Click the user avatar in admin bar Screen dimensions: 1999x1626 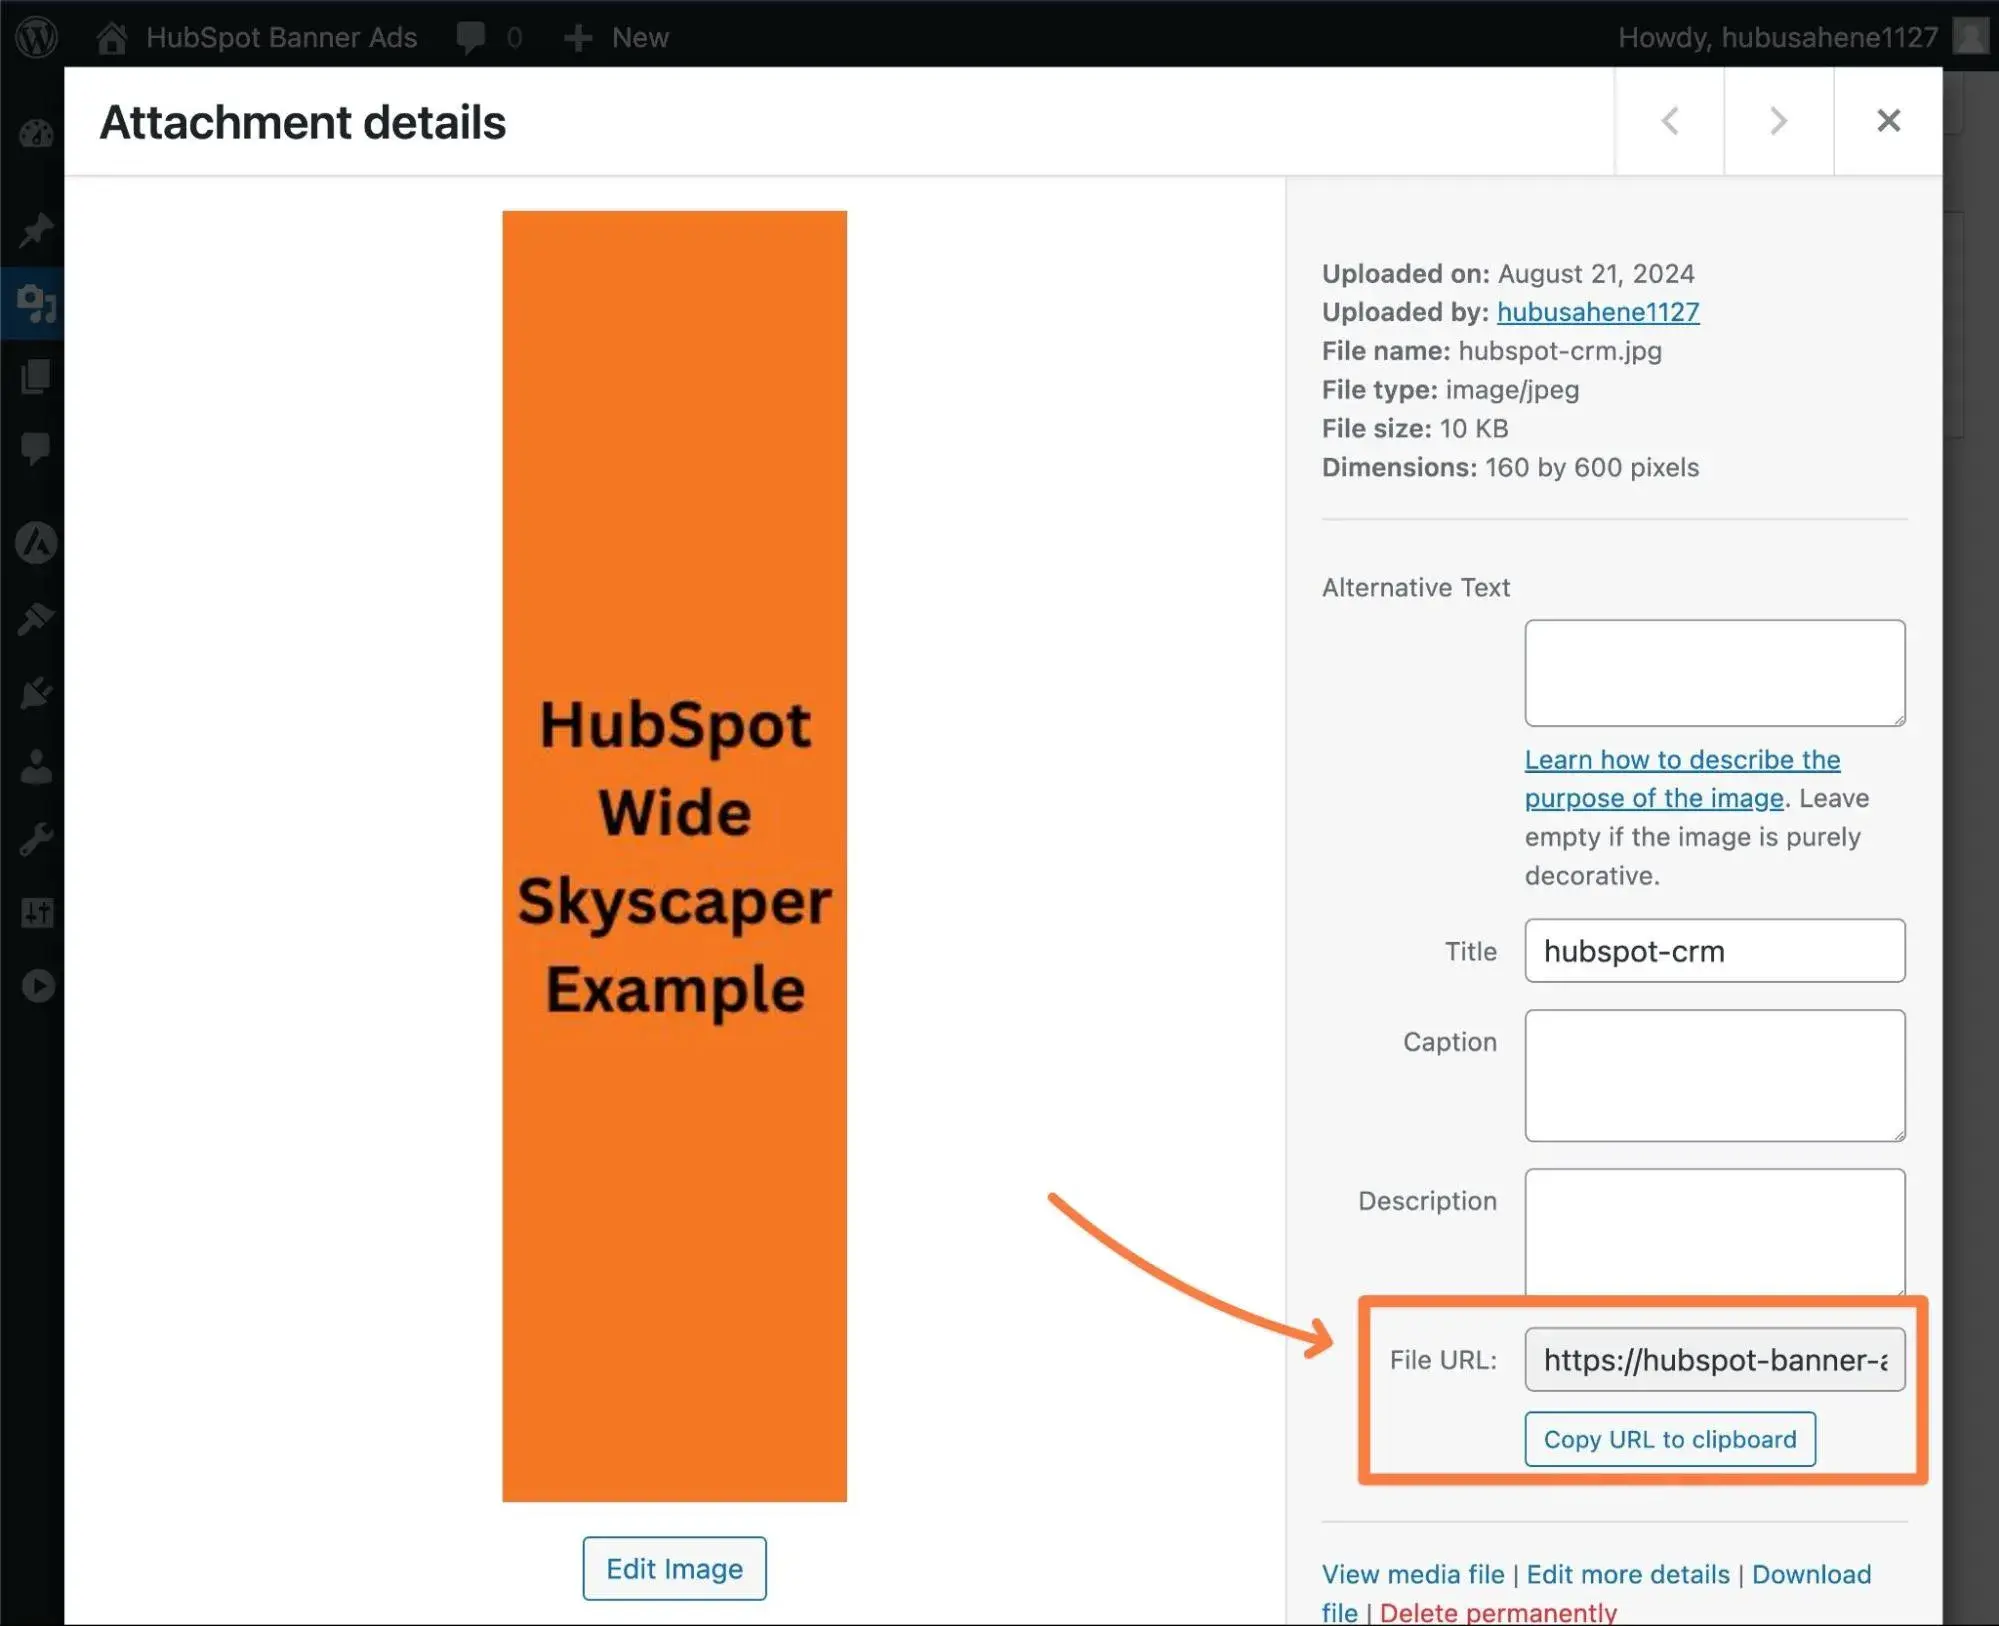tap(1971, 37)
